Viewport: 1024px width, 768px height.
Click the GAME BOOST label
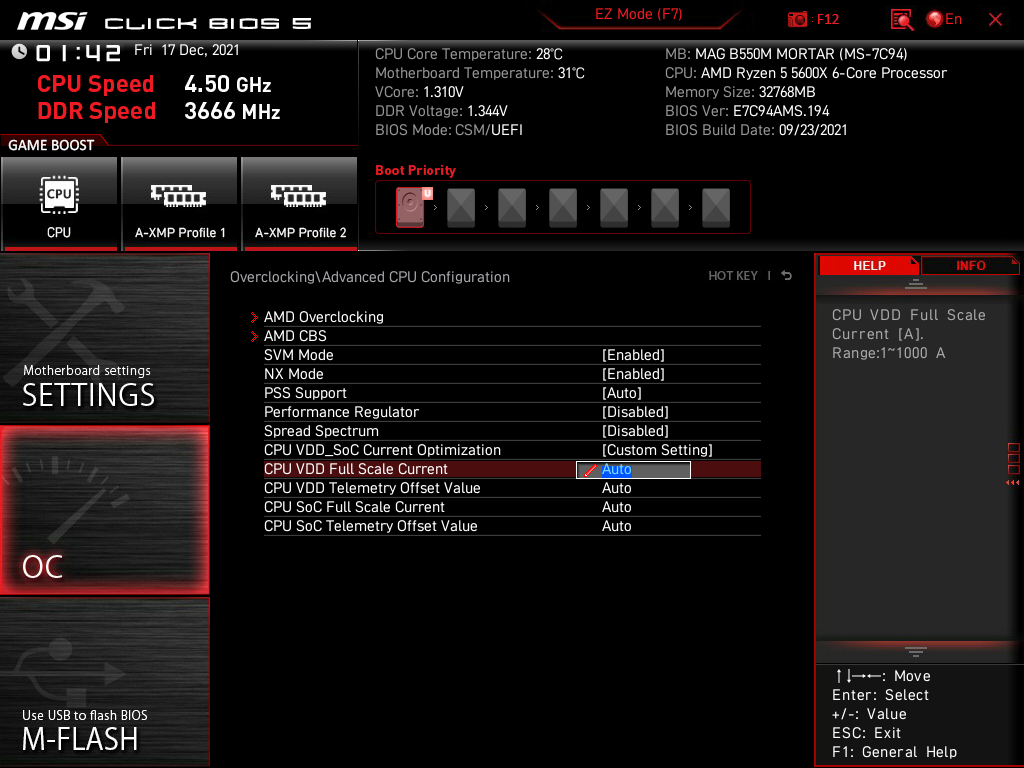click(x=51, y=145)
